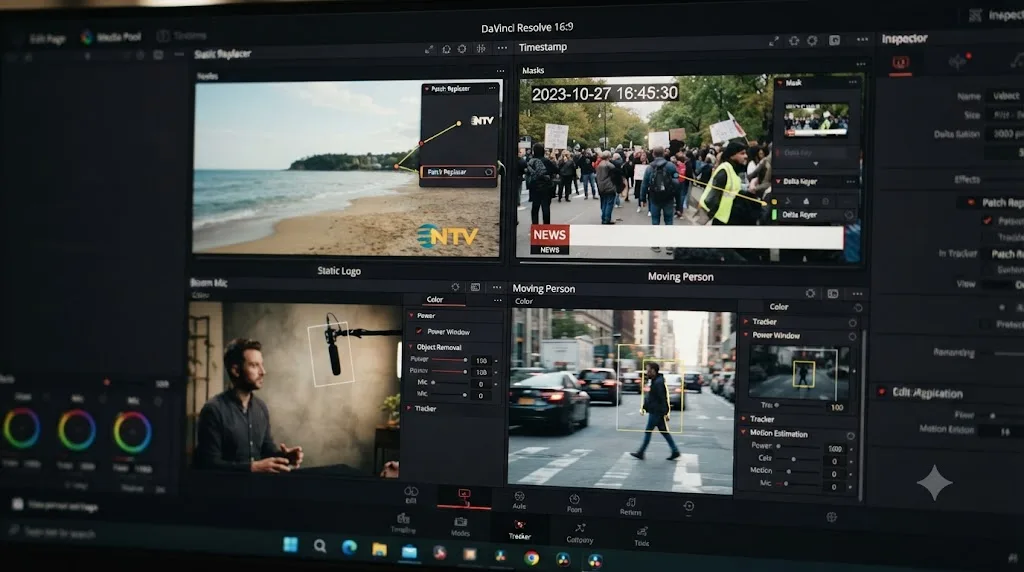Open the three-dots menu in Boom Mic header
This screenshot has height=572, width=1024.
497,287
